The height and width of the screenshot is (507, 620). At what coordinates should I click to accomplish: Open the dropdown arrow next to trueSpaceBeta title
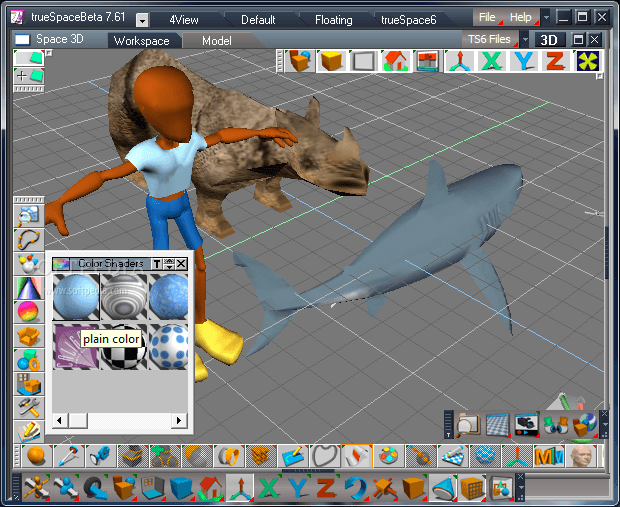tap(142, 20)
